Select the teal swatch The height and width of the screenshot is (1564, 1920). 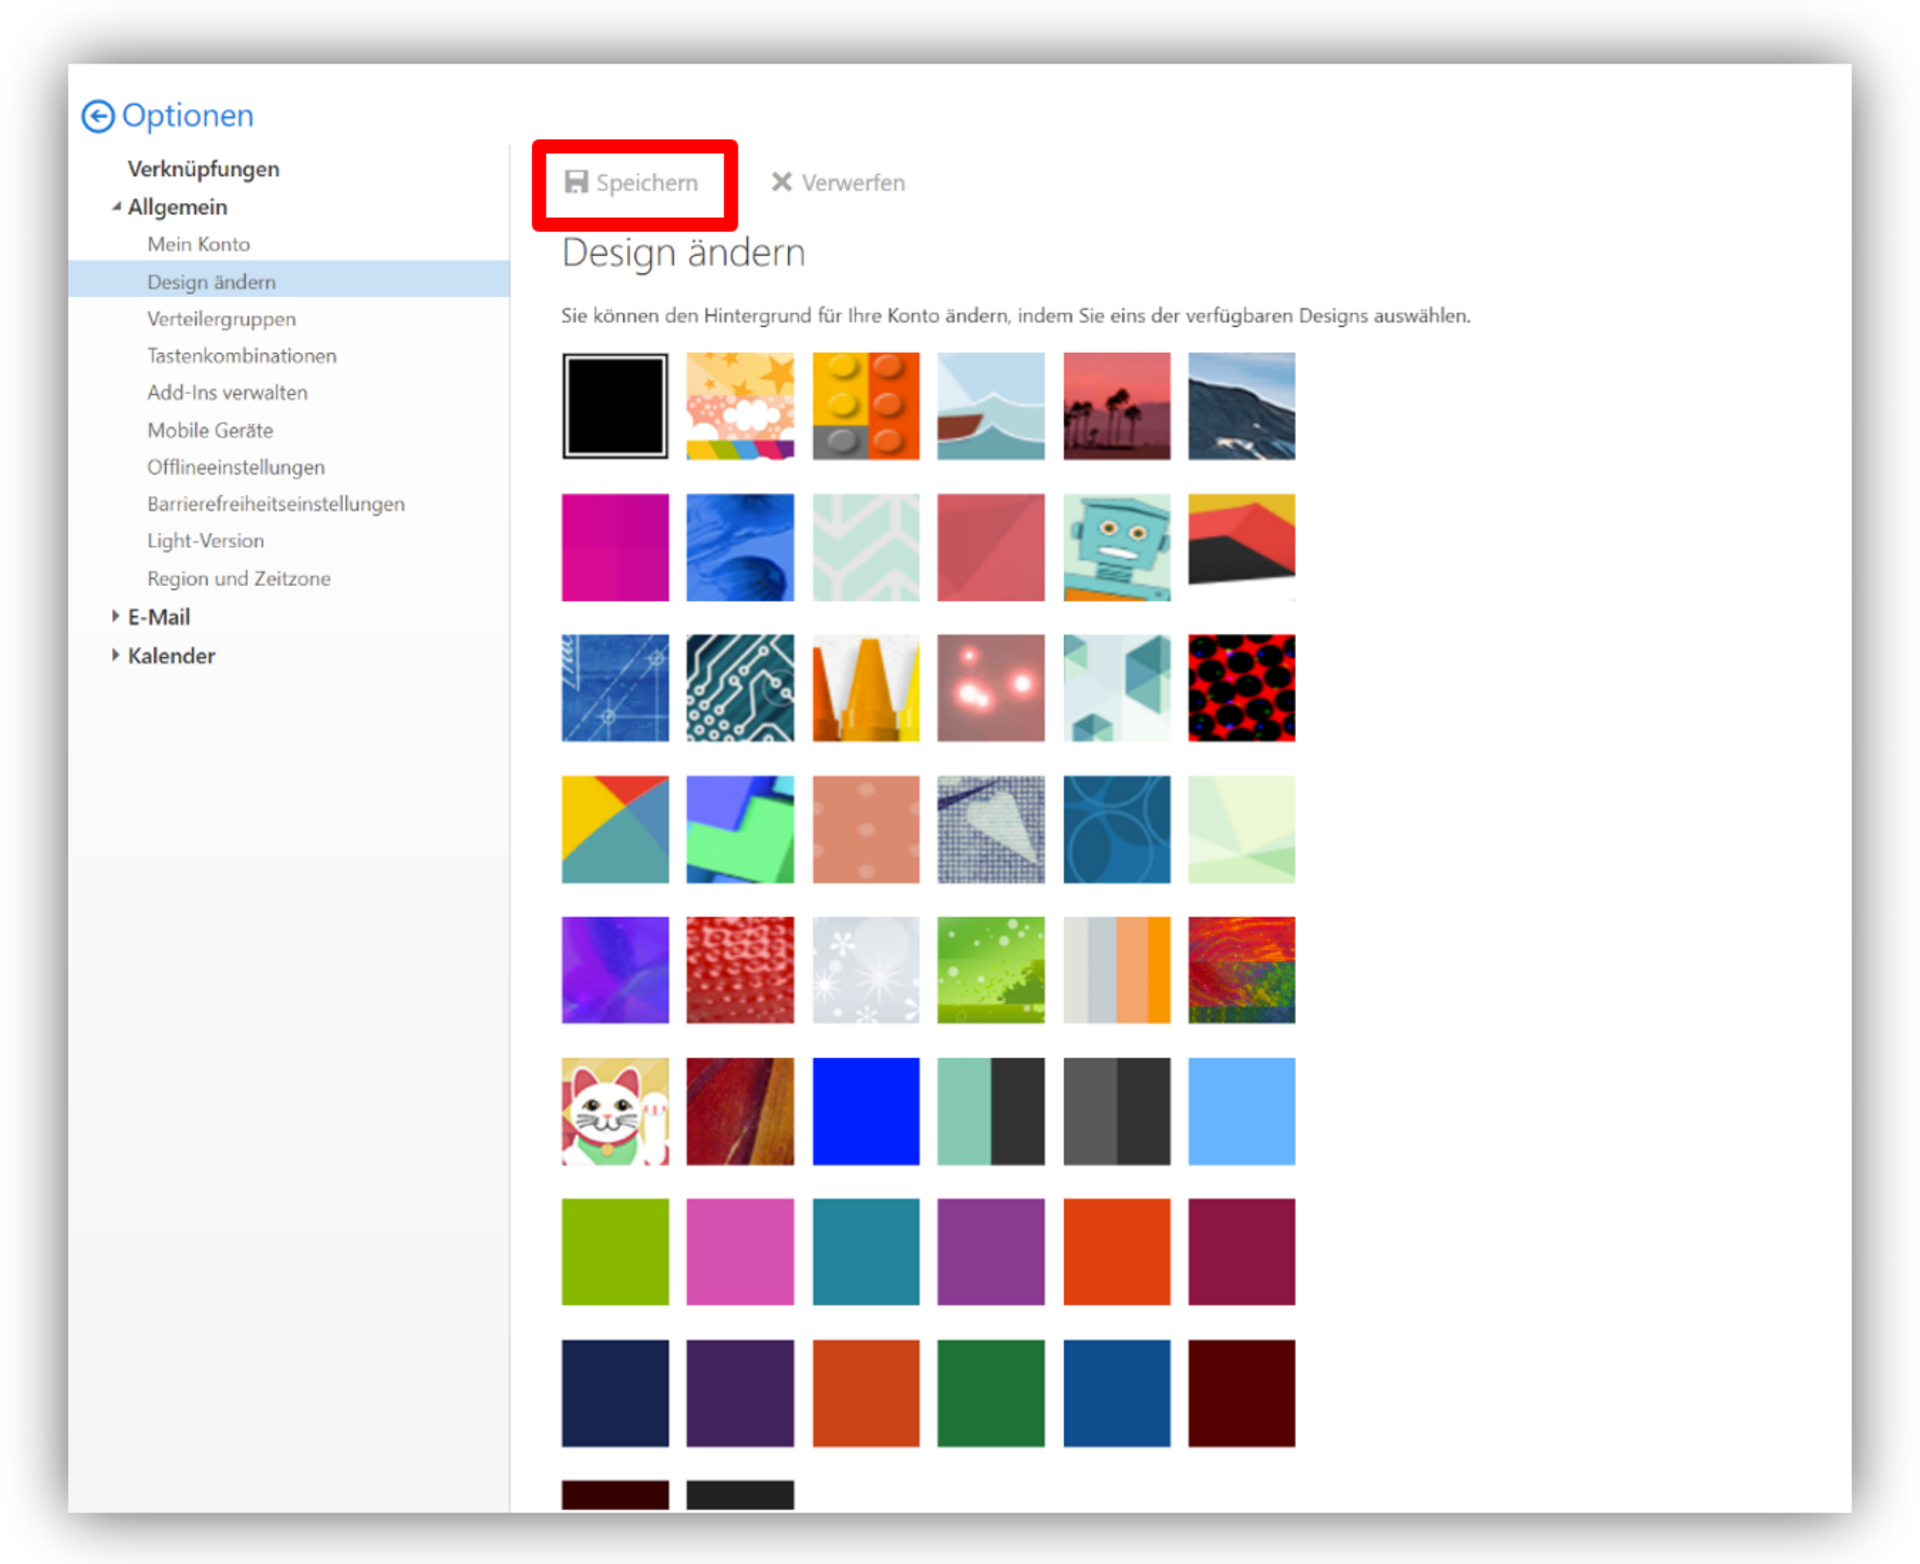tap(866, 1252)
